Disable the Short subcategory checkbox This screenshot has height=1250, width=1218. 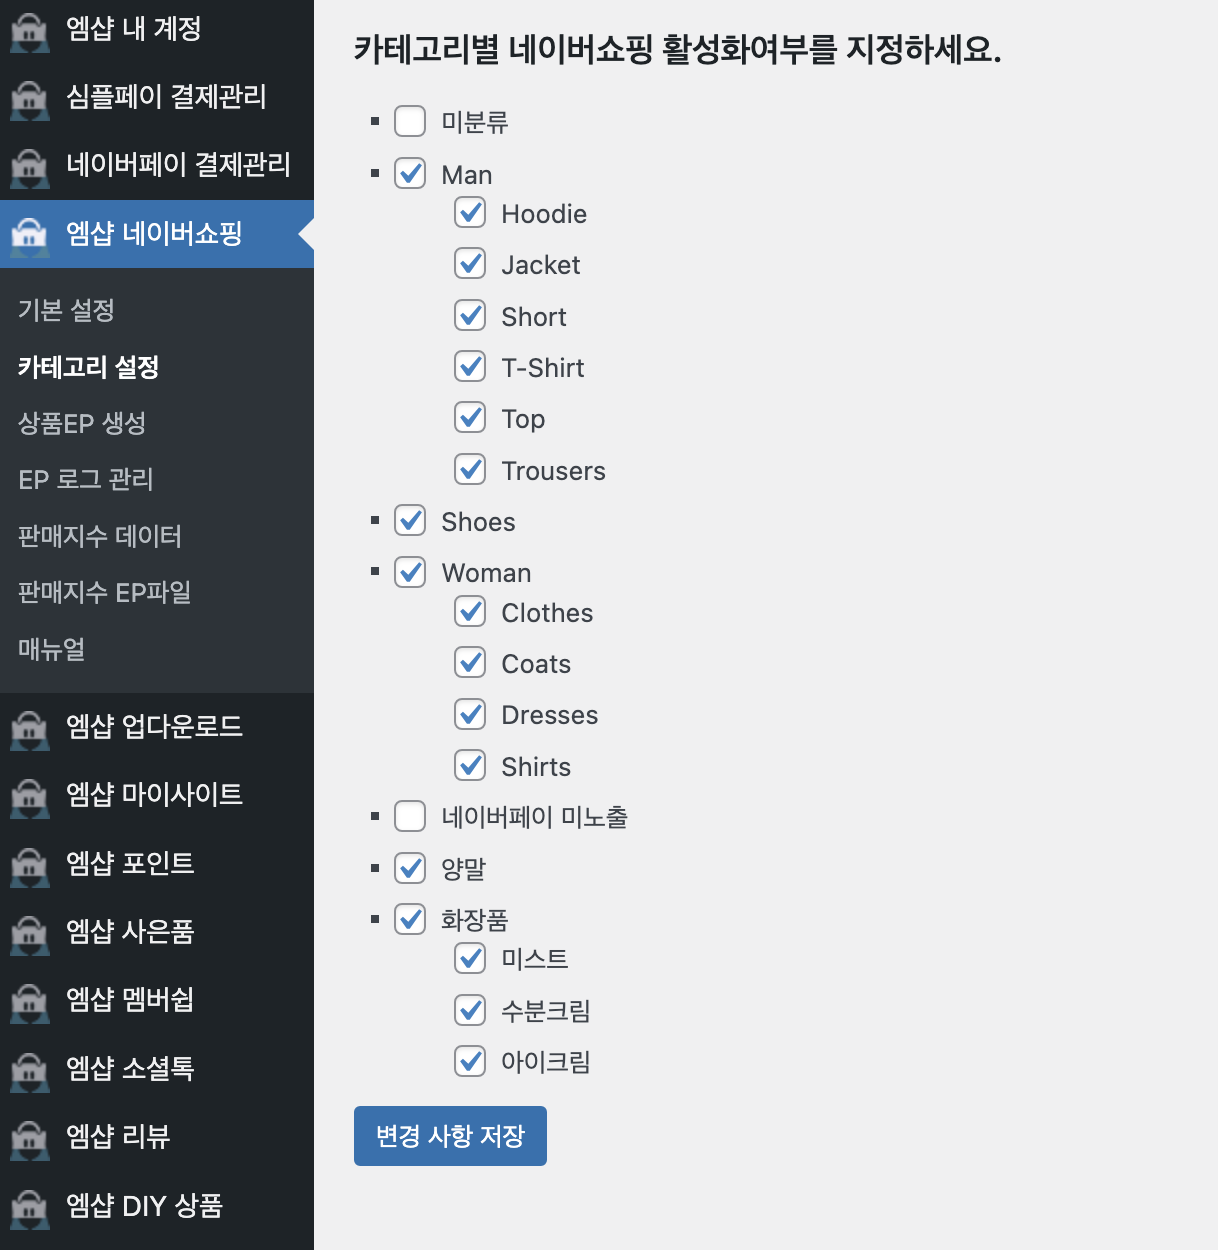(x=470, y=315)
